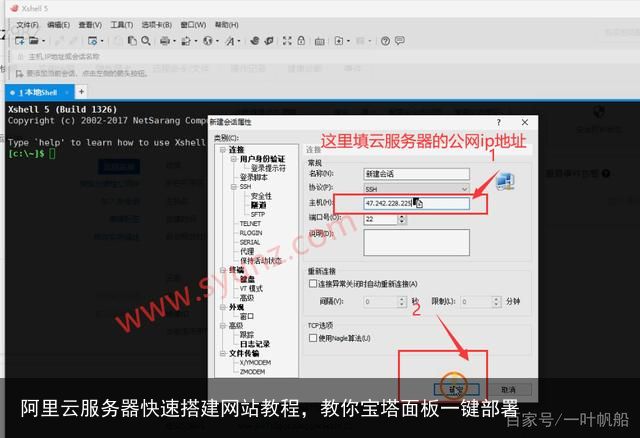Screen dimensions: 640x438
Task: Select SFTP in category tree
Action: pos(258,214)
